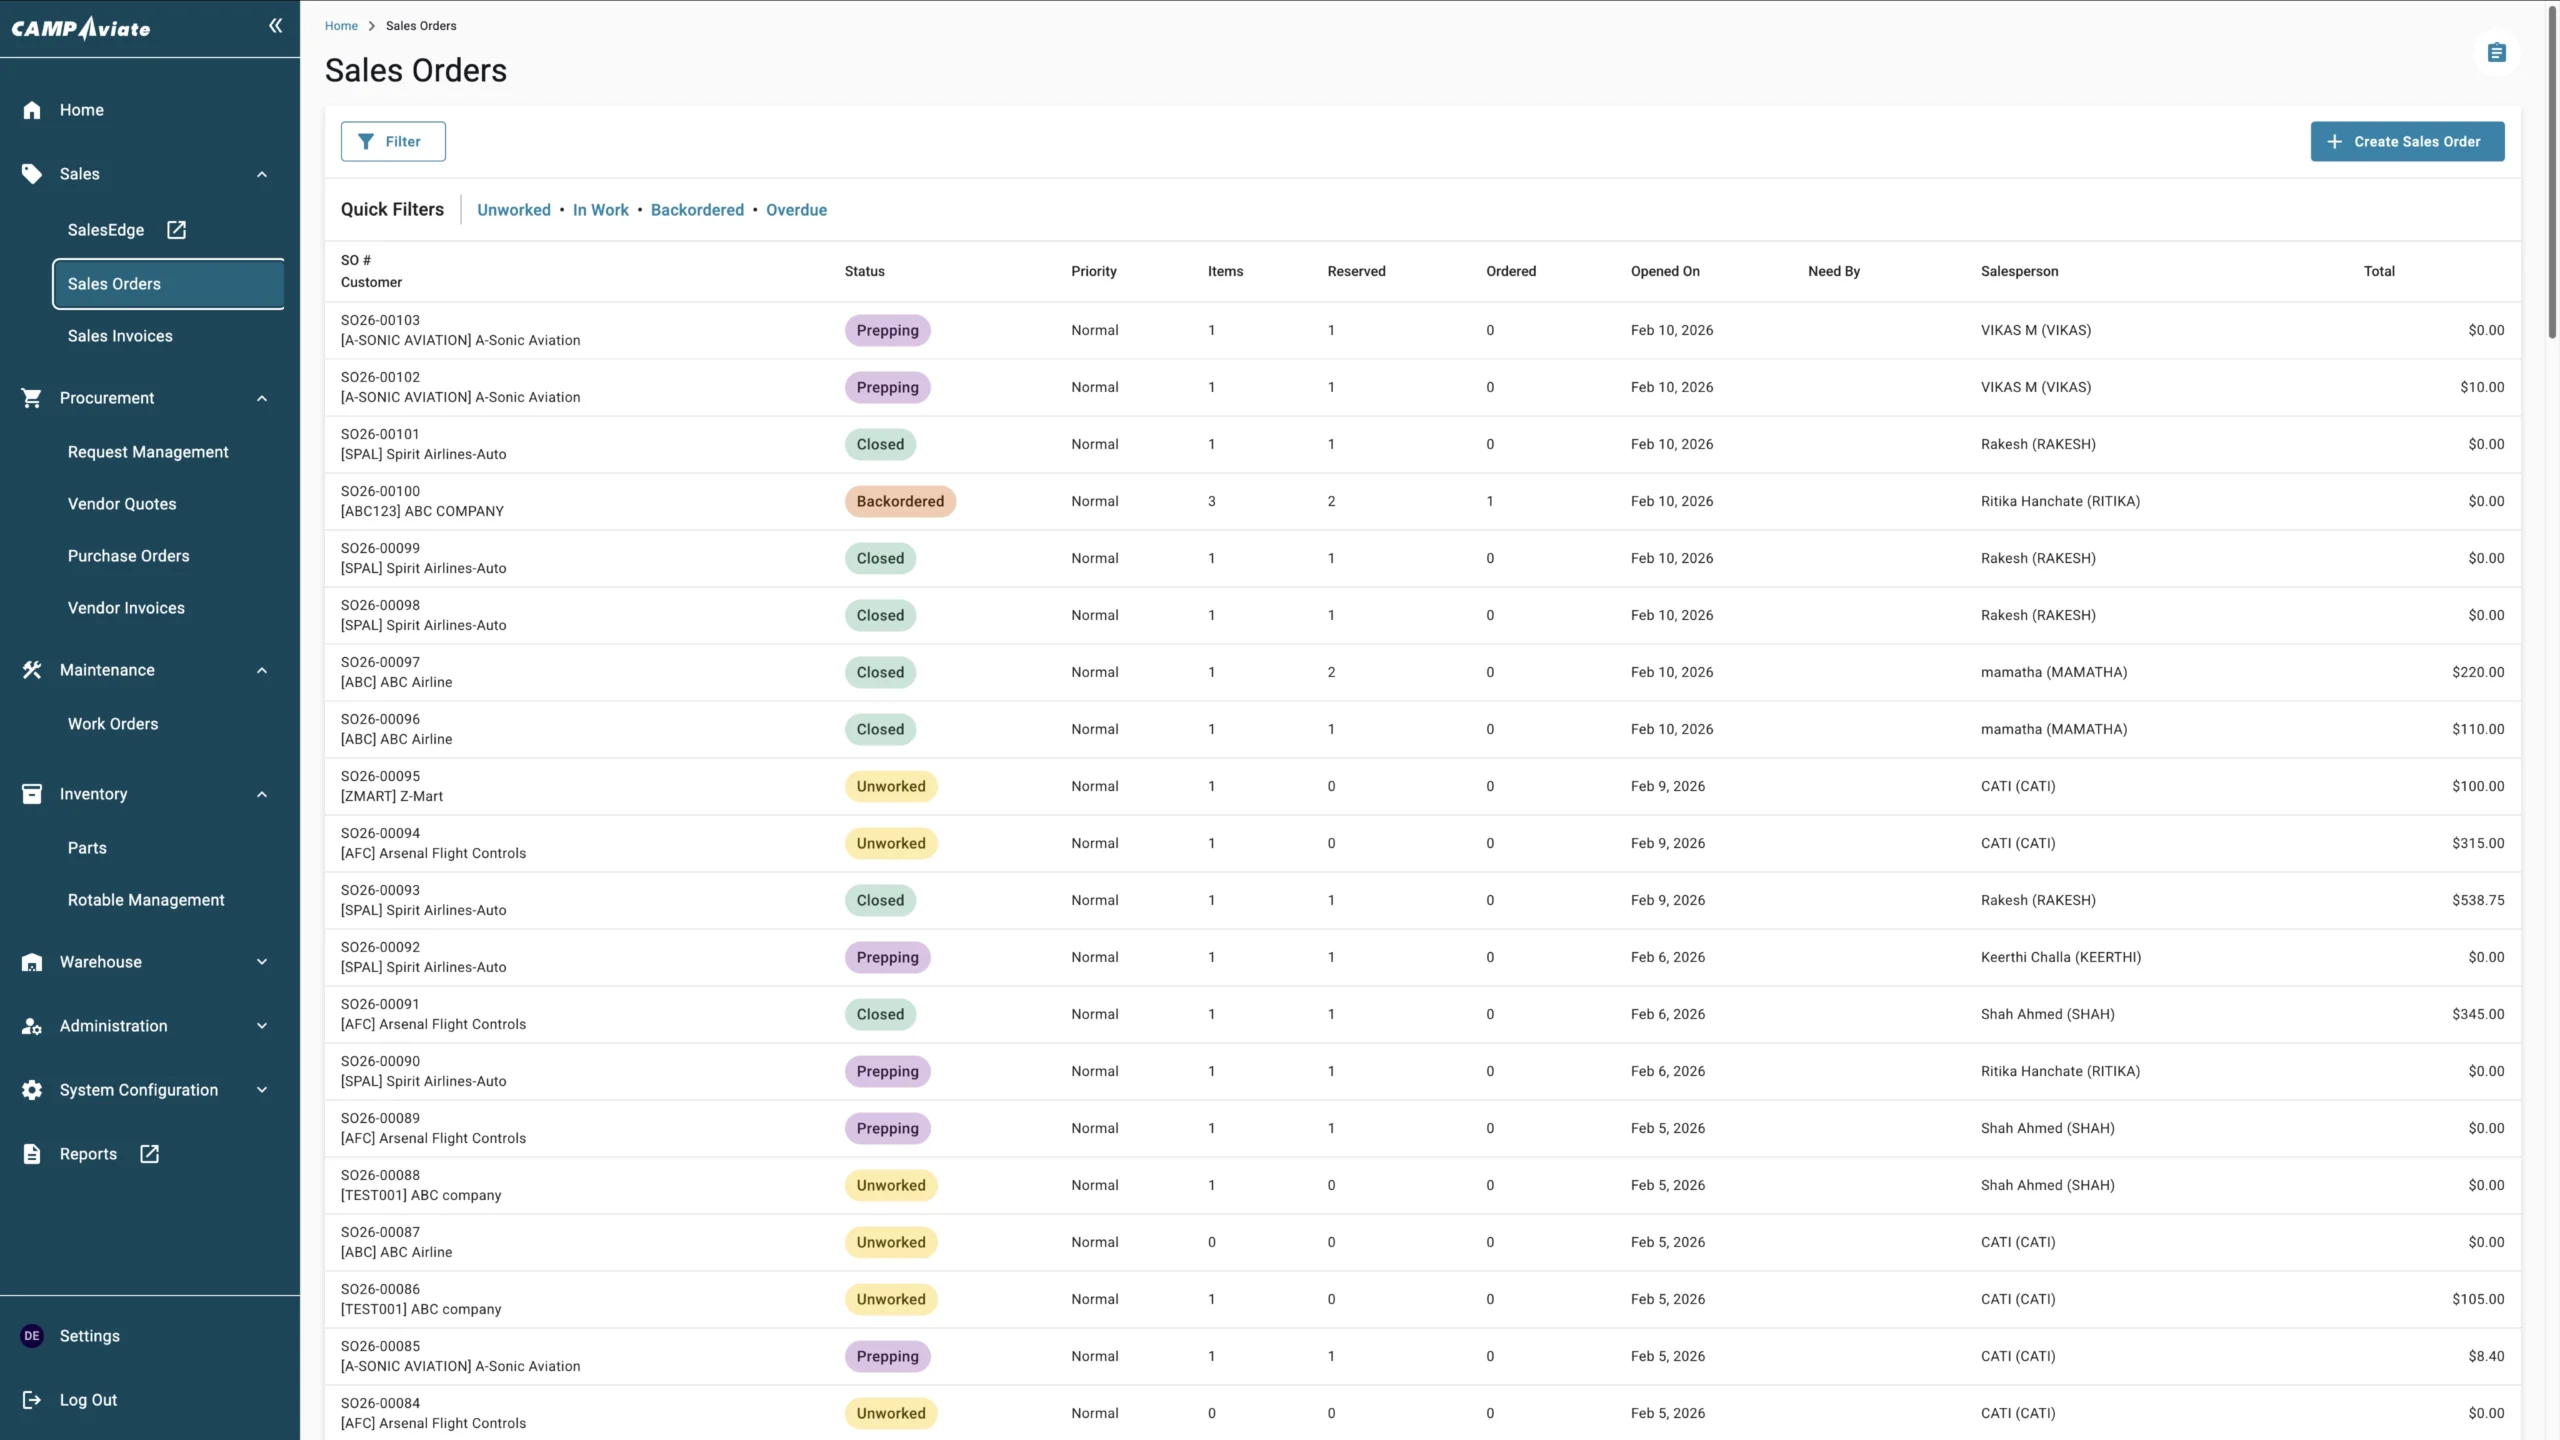Open Sales Invoices in sidebar
The height and width of the screenshot is (1440, 2560).
pyautogui.click(x=120, y=336)
